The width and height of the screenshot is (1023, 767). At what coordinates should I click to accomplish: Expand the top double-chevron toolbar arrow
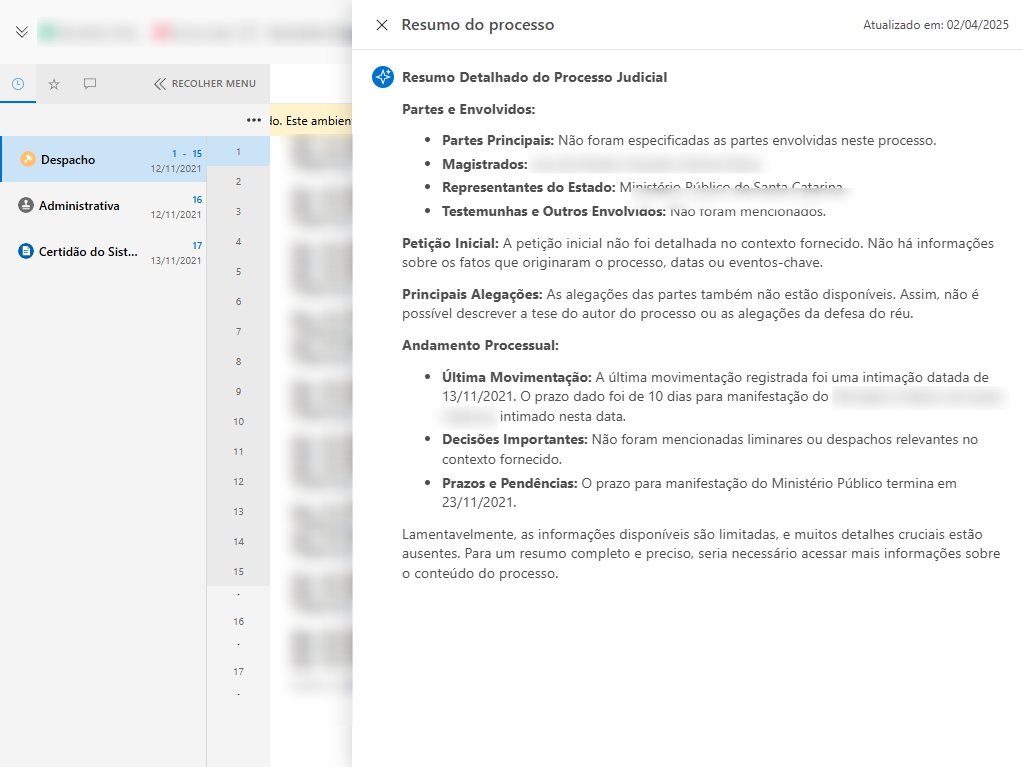coord(22,32)
